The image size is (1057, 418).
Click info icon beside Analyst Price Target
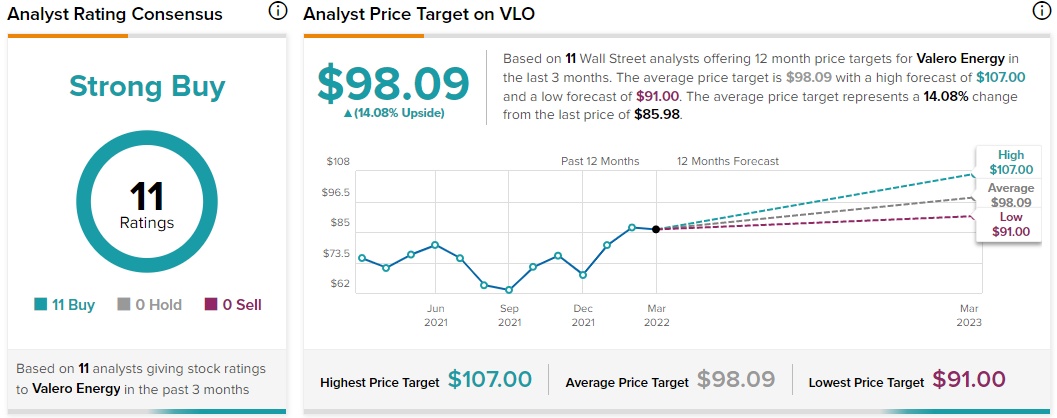coord(1042,13)
